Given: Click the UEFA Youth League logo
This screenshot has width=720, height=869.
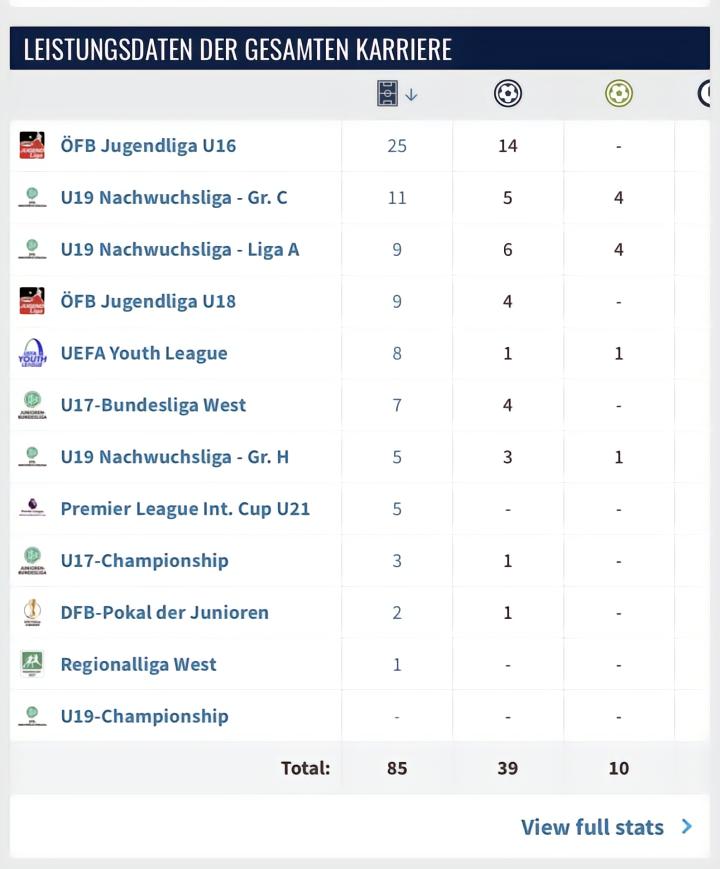Looking at the screenshot, I should click(32, 352).
